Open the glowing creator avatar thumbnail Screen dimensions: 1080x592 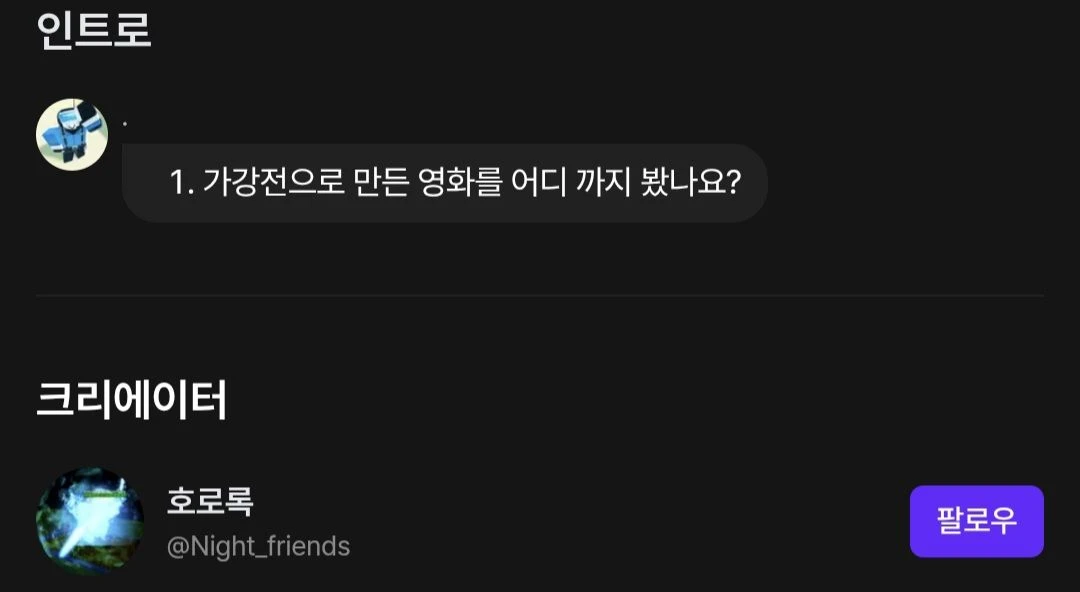[90, 521]
